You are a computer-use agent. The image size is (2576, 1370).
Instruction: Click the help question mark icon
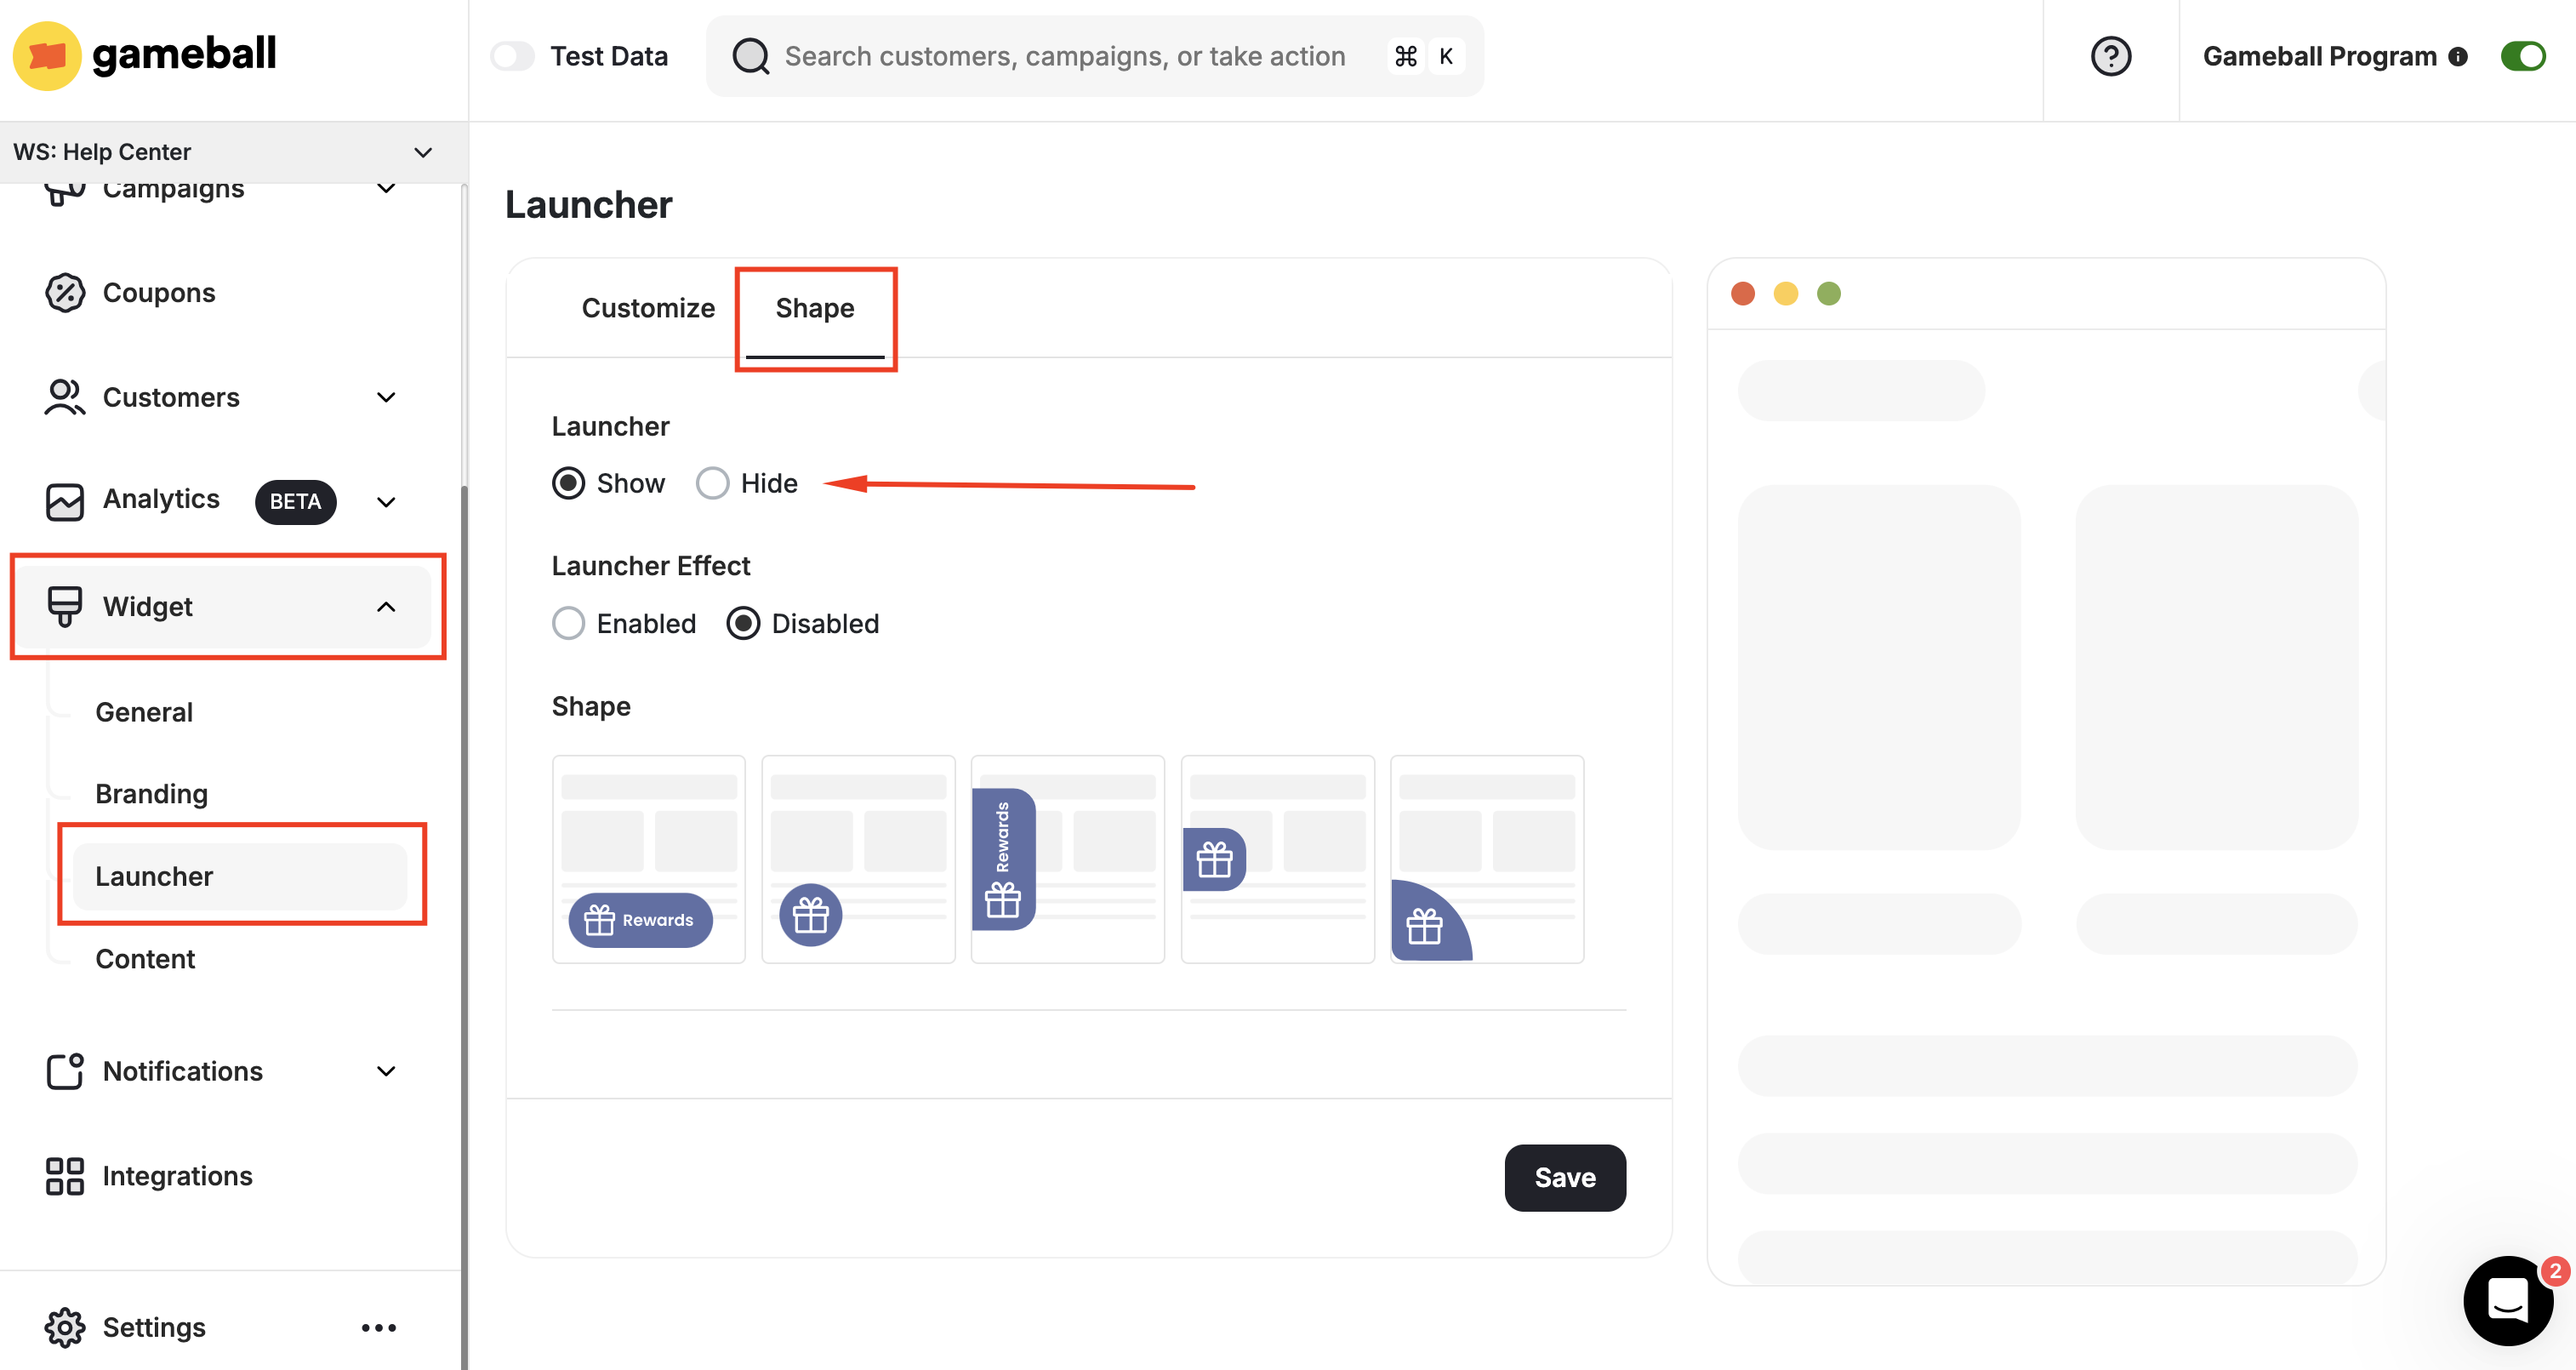[2110, 56]
